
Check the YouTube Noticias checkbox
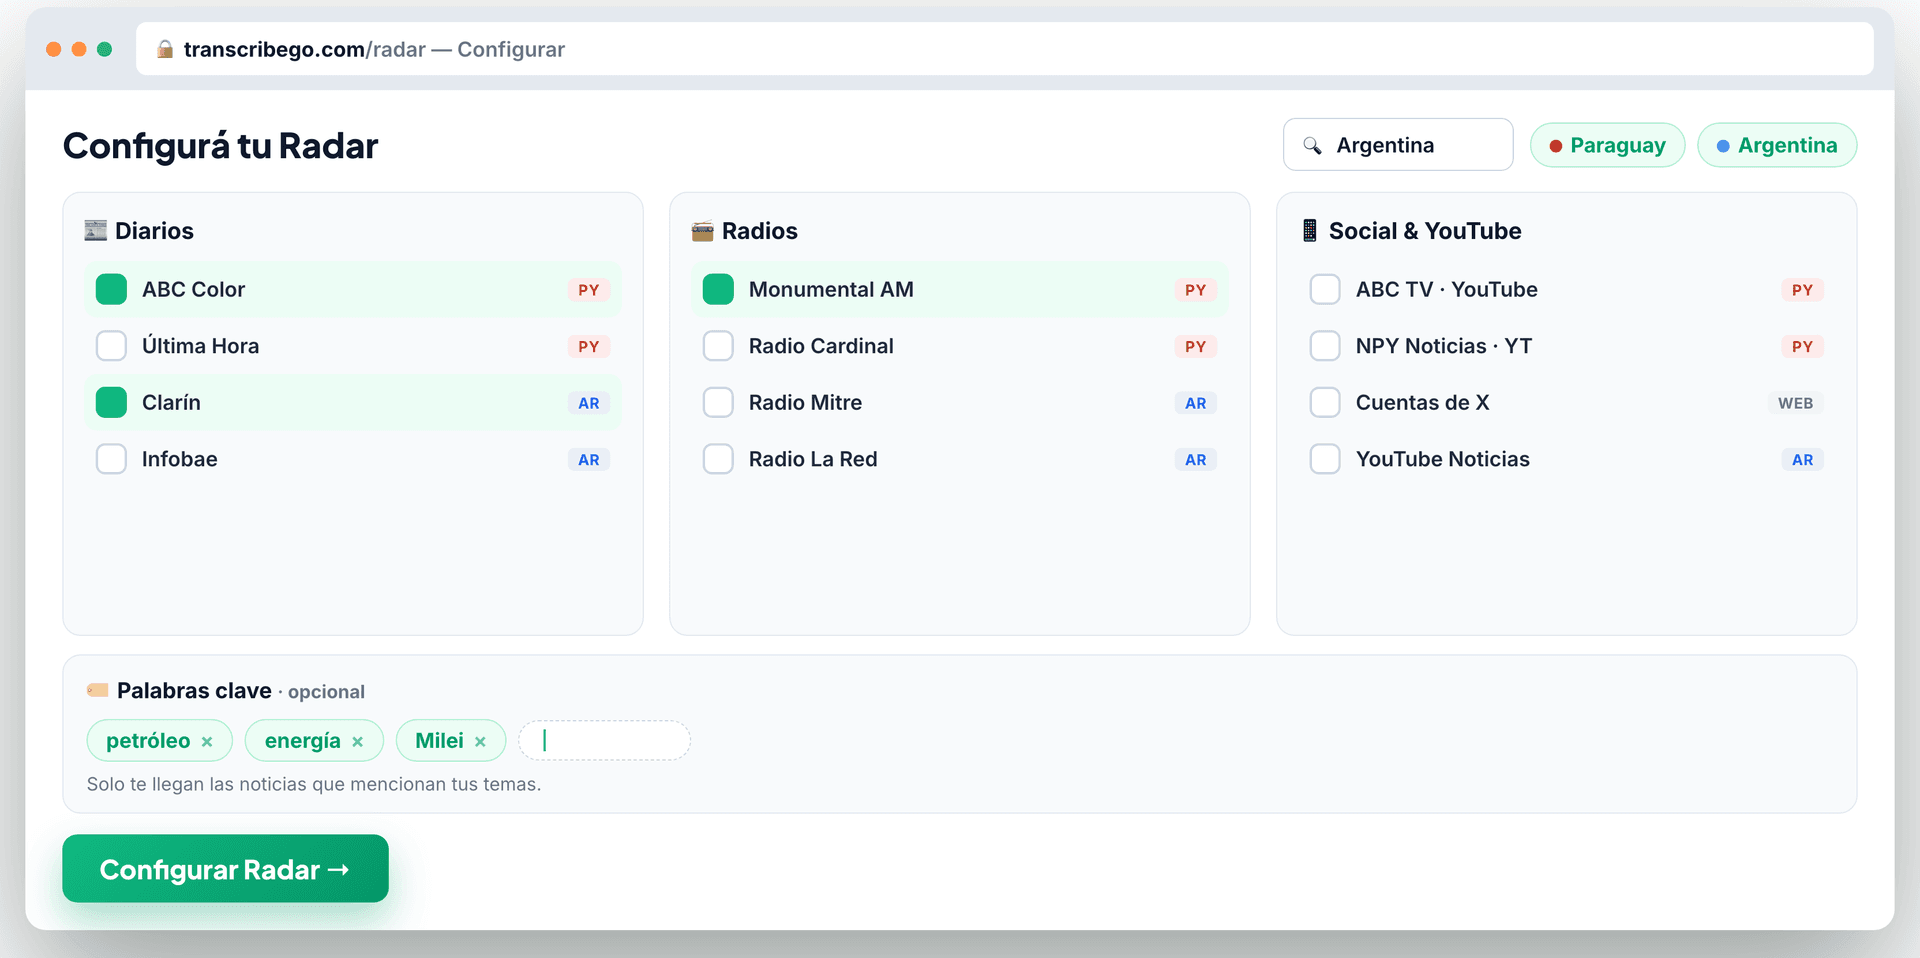pos(1325,459)
